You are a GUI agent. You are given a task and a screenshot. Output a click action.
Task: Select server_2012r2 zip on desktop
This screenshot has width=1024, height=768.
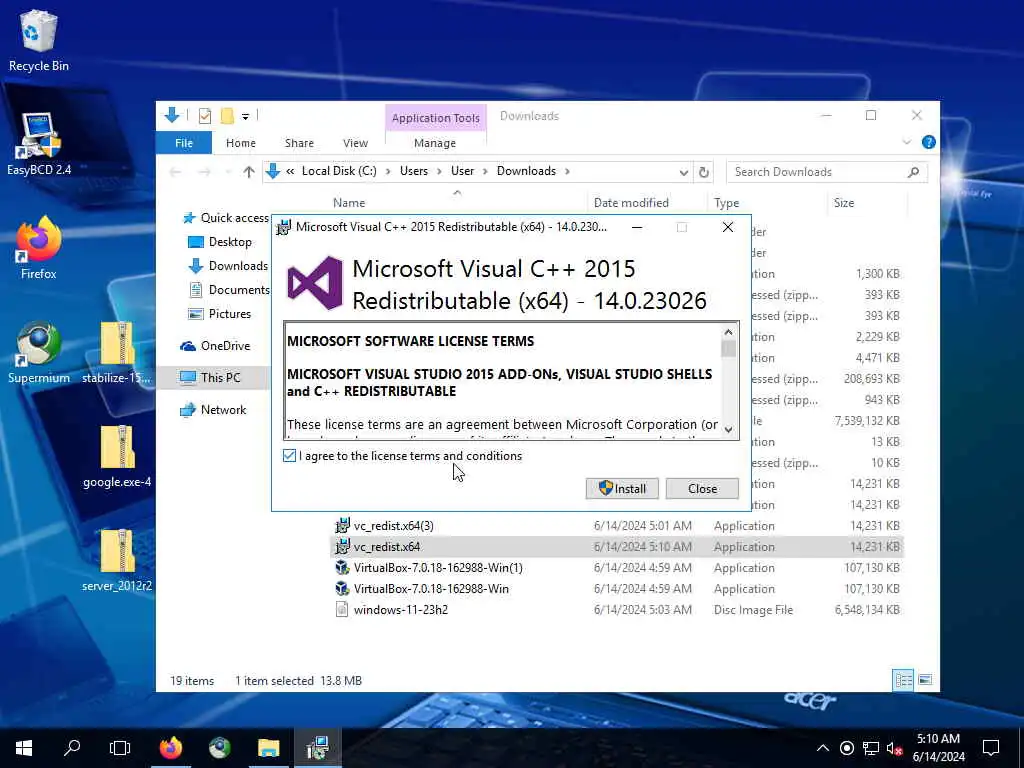coord(117,560)
